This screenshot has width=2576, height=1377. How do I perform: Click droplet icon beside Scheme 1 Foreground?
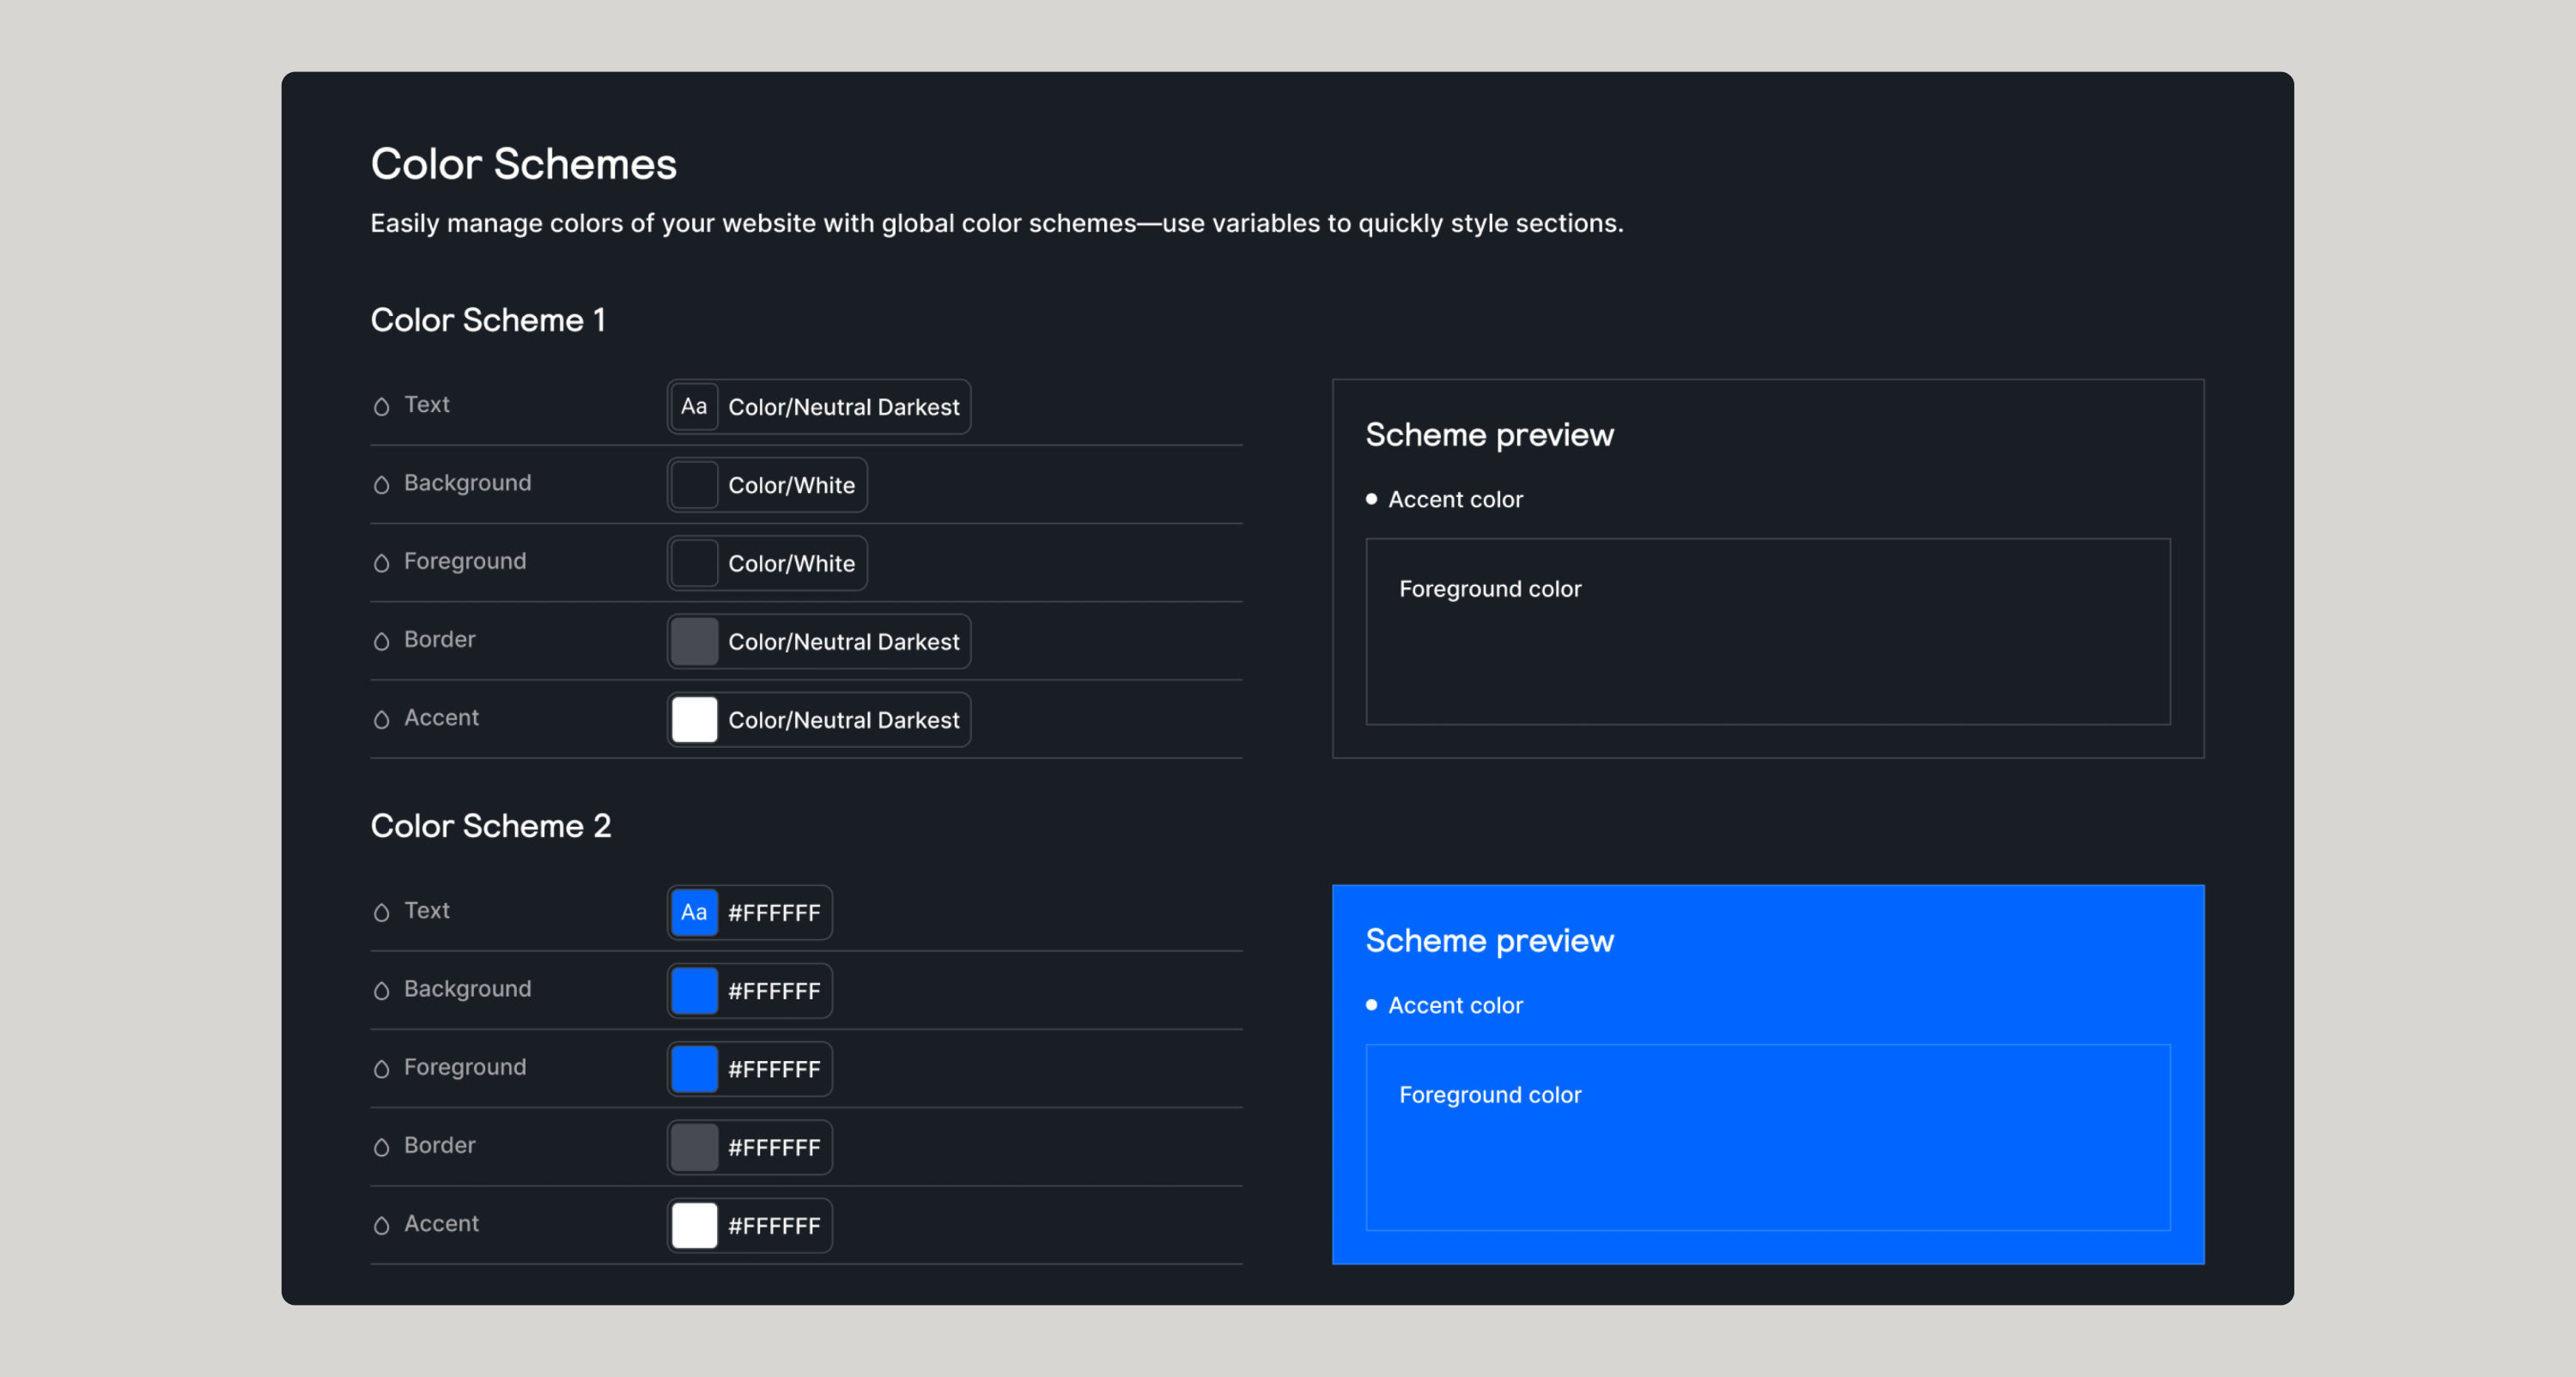(x=381, y=563)
